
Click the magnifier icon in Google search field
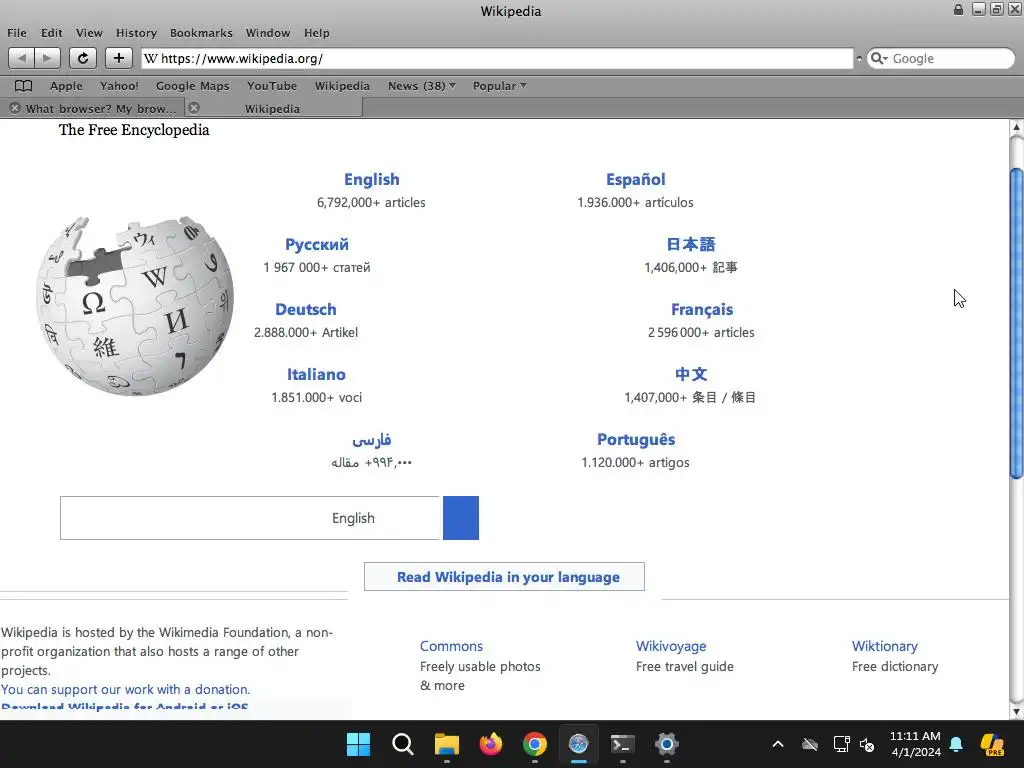click(x=877, y=58)
